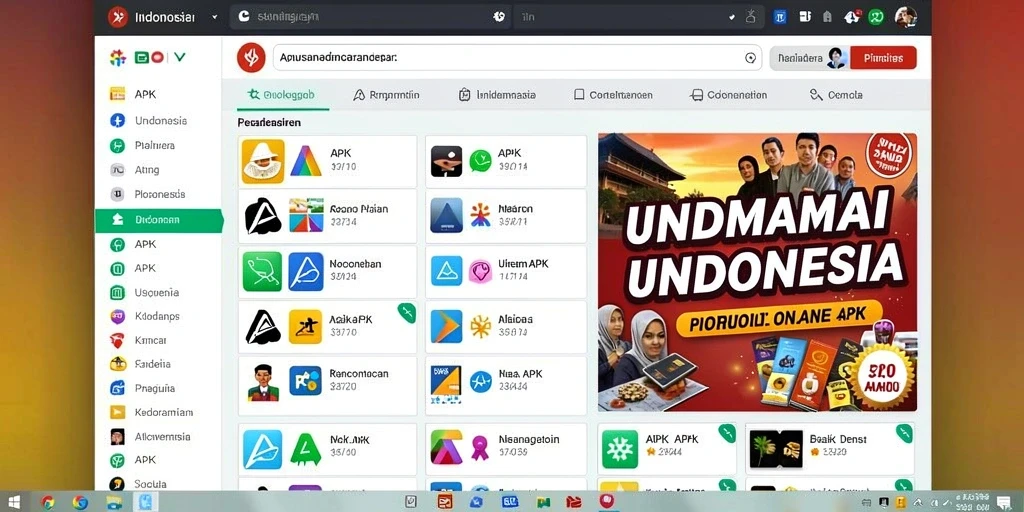This screenshot has width=1024, height=512.
Task: Open the AalkaPK app card
Action: coord(327,327)
